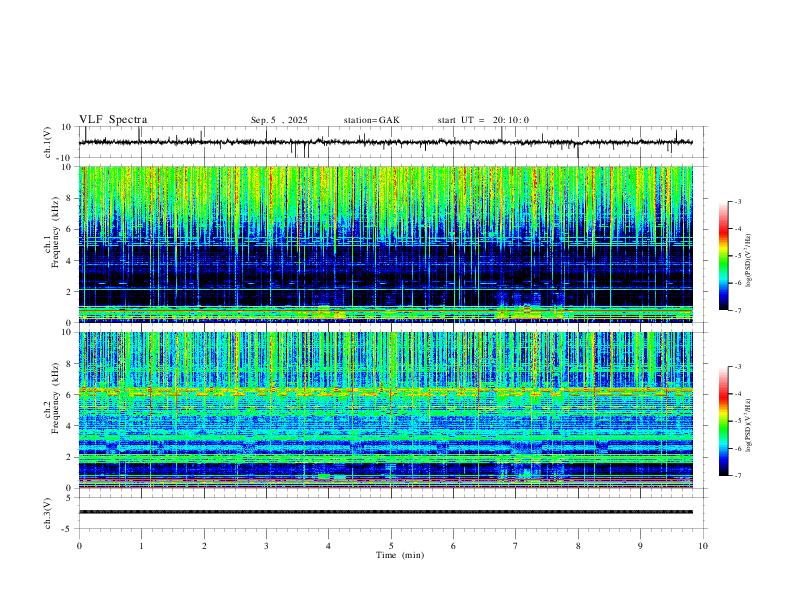
Task: Click time axis tick label "3"
Action: pyautogui.click(x=266, y=546)
